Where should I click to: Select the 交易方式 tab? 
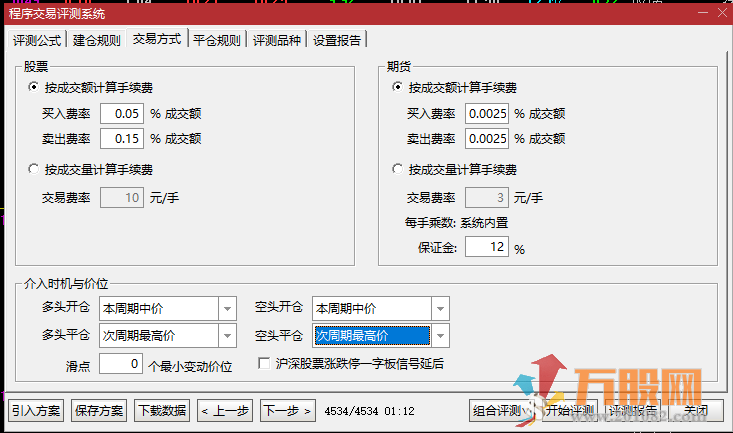tap(157, 39)
